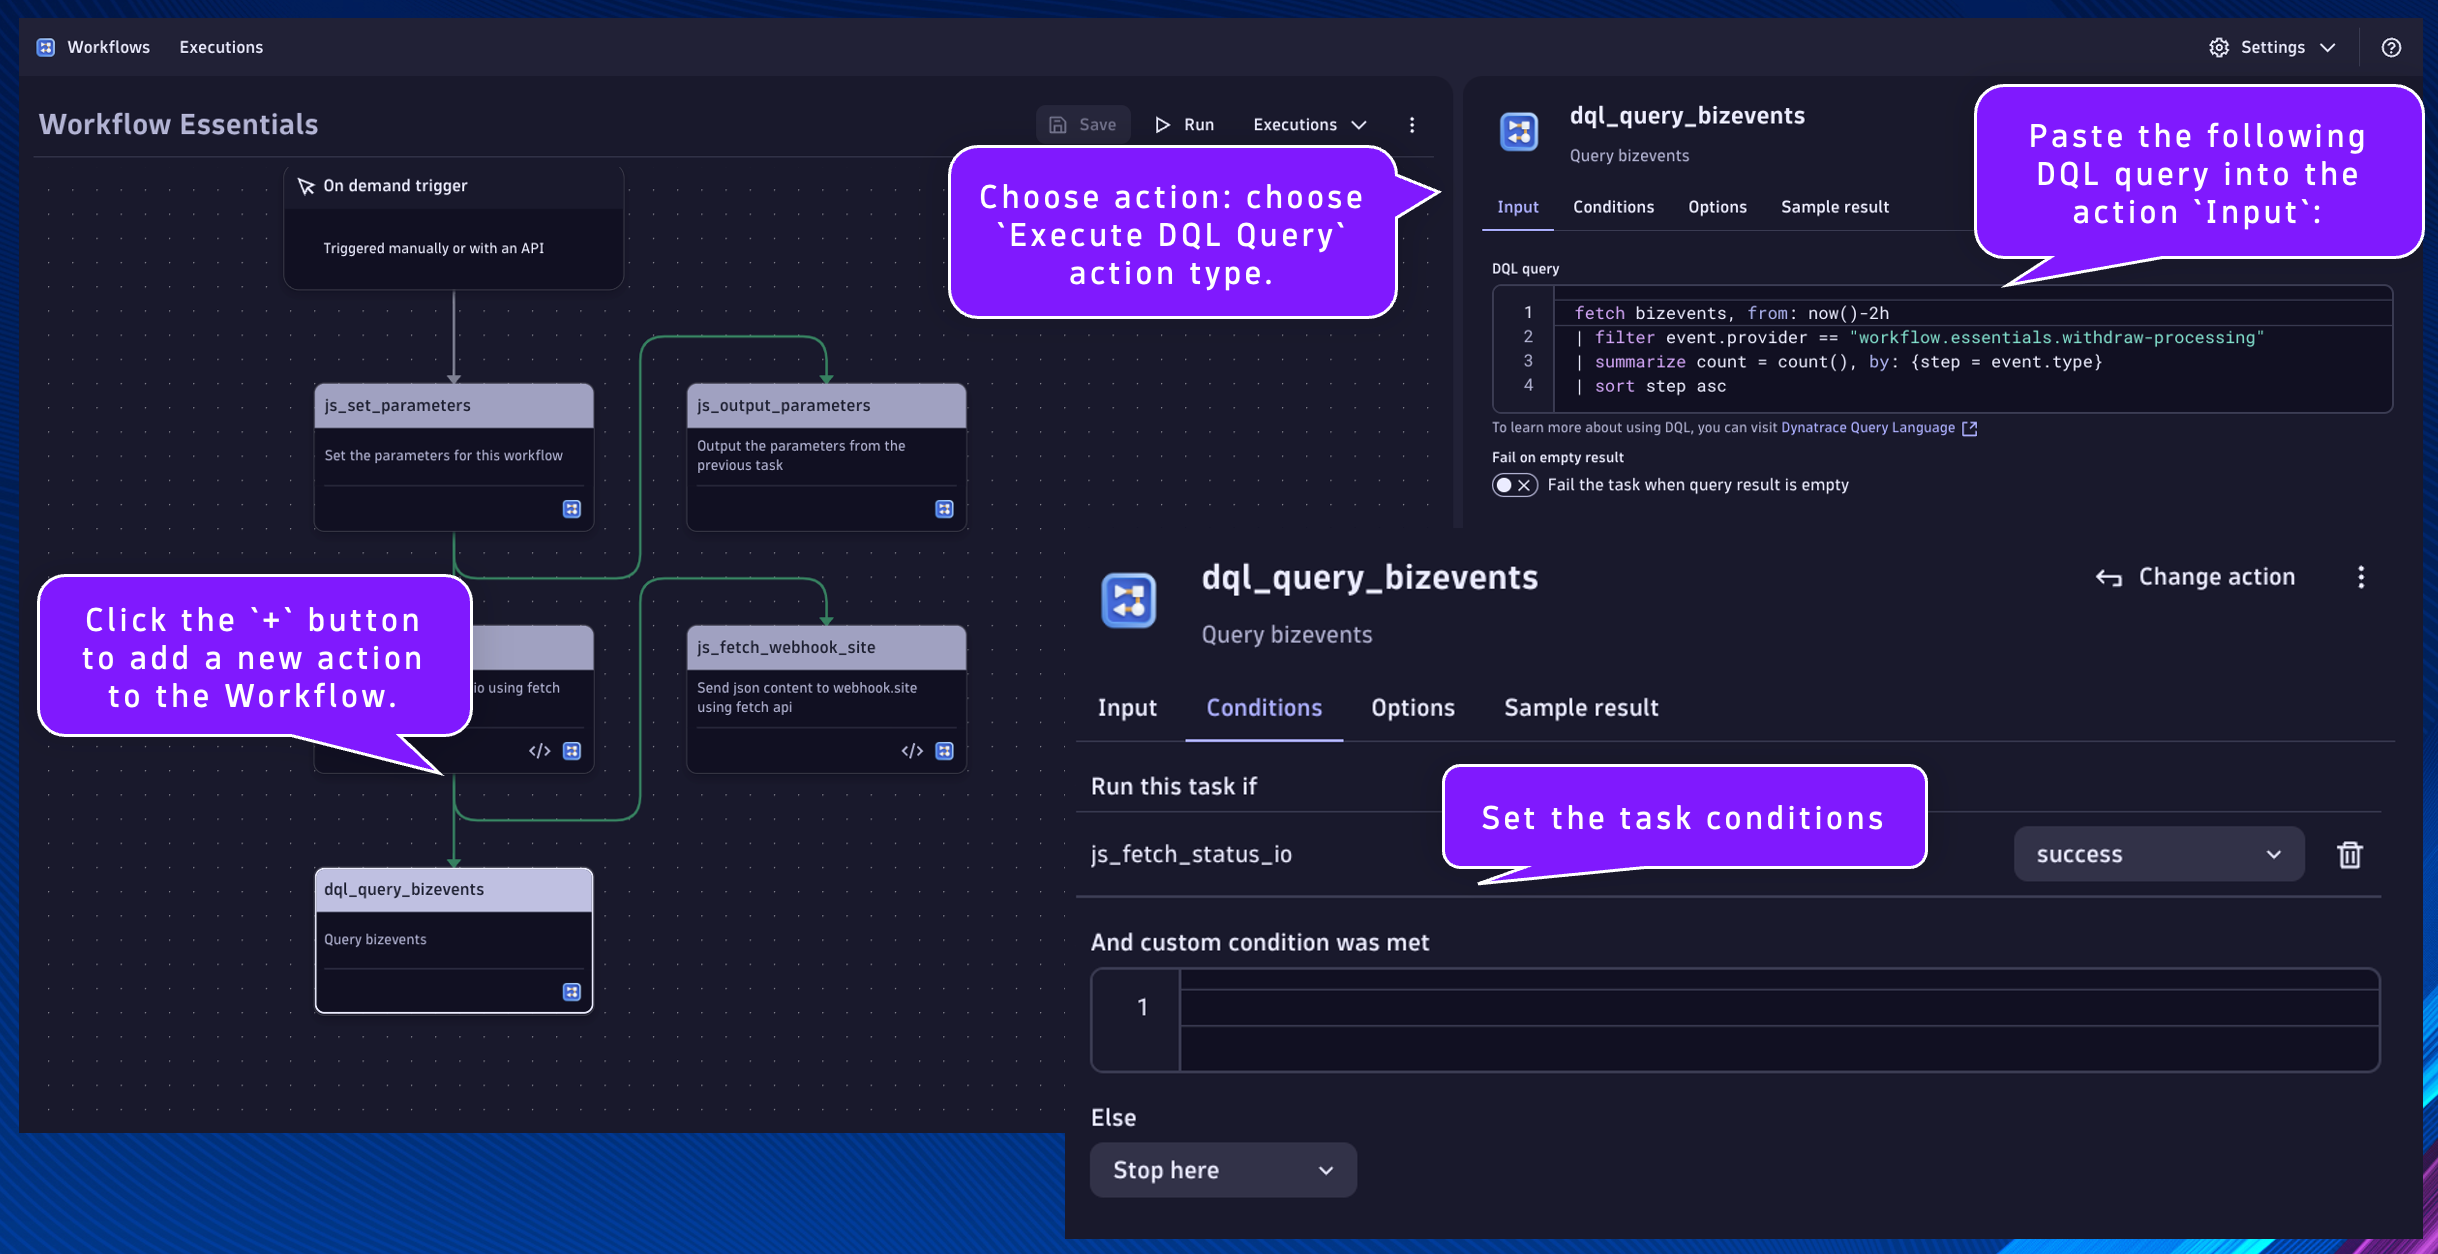Switch to Input tab in lower panel

[x=1127, y=708]
